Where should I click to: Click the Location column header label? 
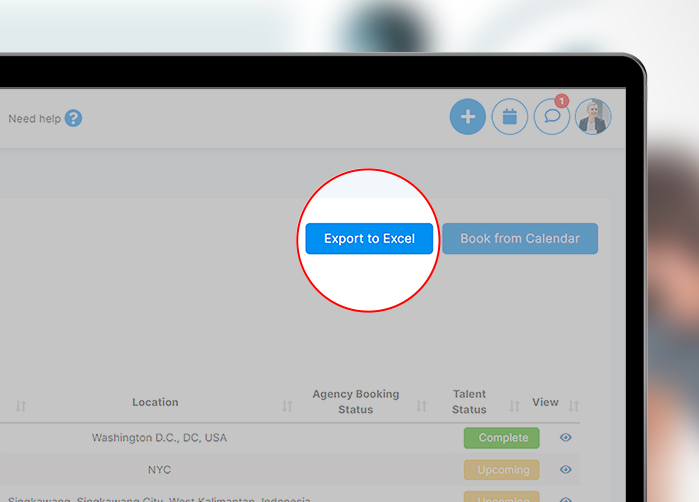coord(155,402)
